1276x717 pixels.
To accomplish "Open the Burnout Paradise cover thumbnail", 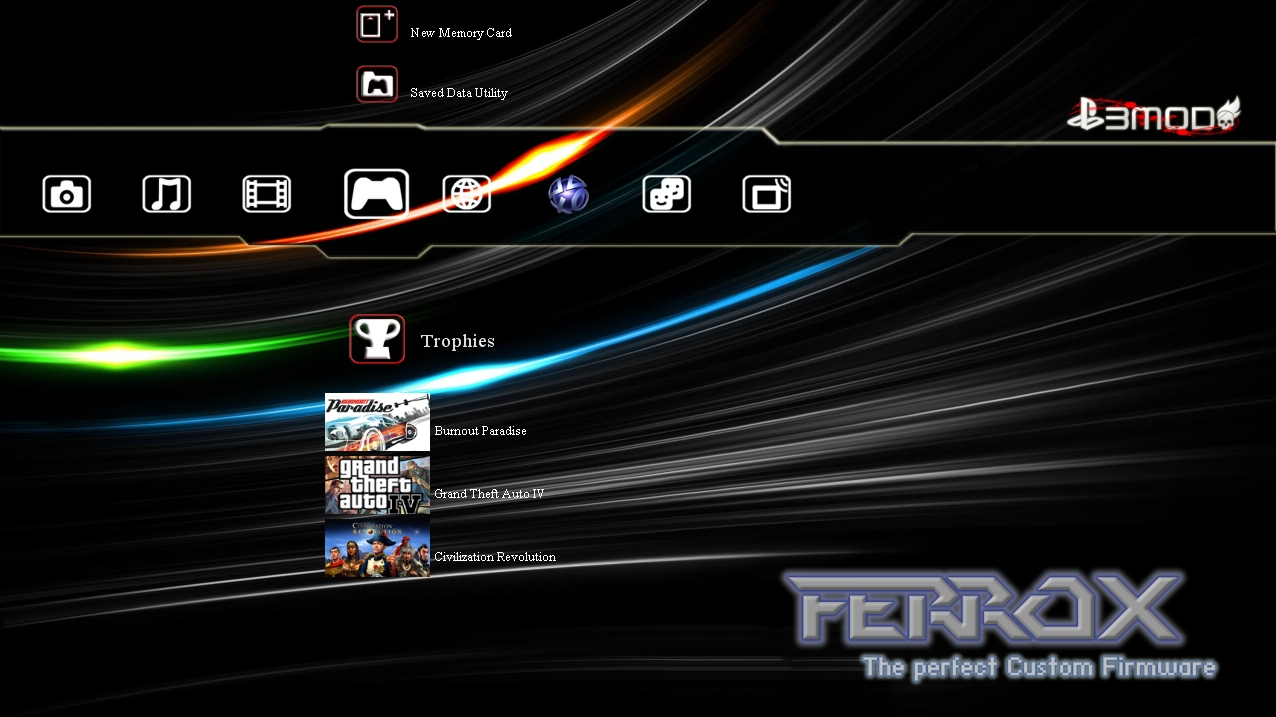I will tap(377, 422).
